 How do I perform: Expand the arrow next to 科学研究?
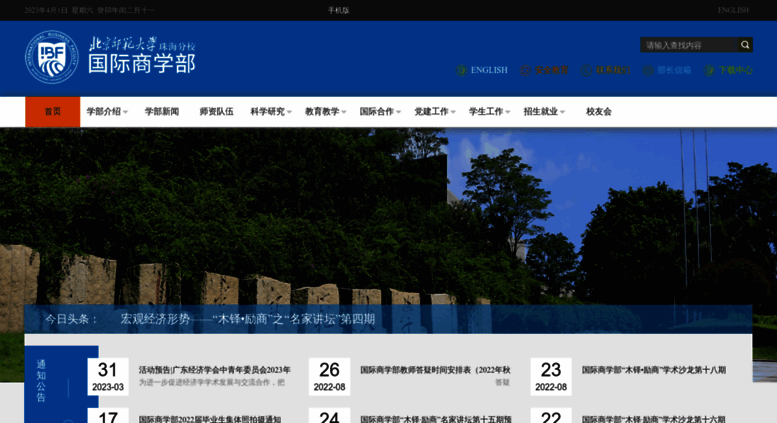click(289, 112)
